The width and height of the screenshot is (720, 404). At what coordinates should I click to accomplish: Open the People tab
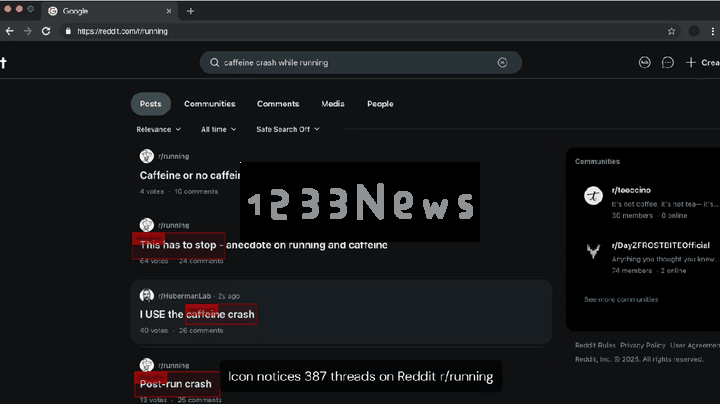(x=380, y=104)
